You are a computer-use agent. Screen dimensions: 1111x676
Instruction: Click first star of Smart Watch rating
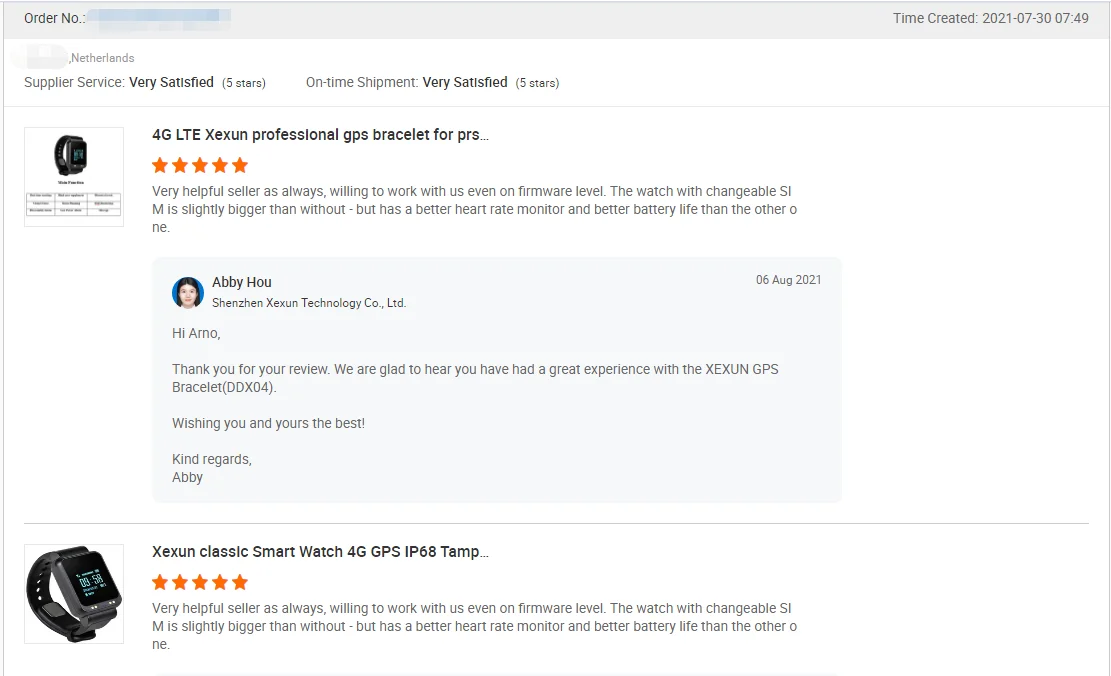pyautogui.click(x=160, y=583)
